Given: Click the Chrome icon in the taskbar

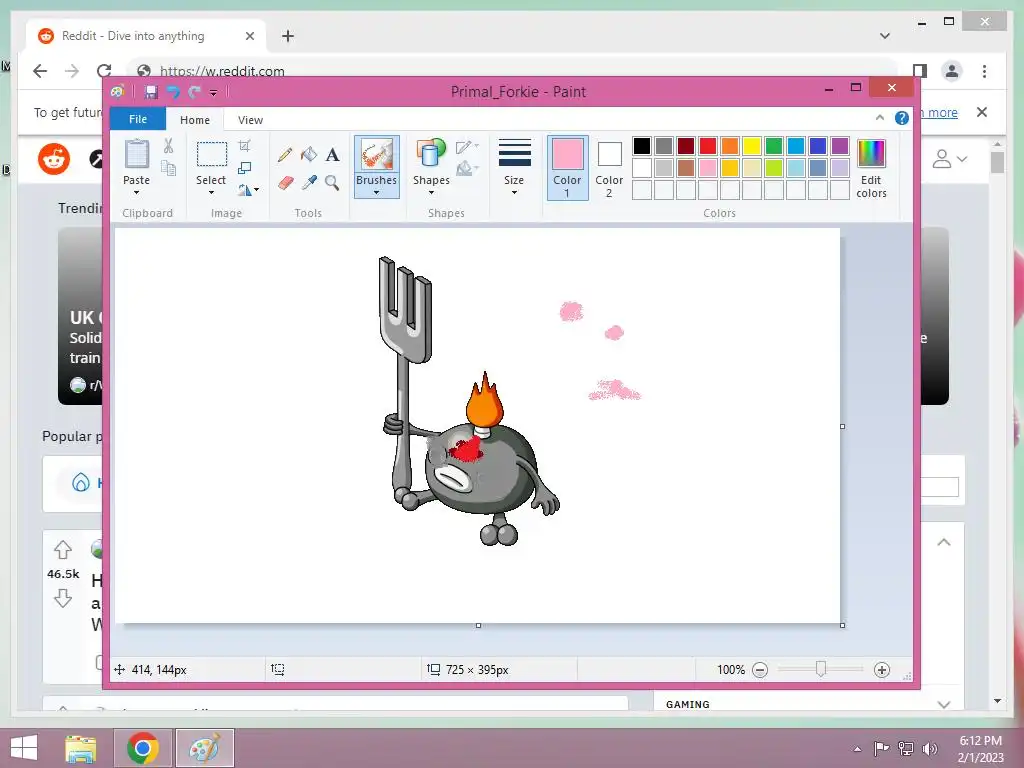Looking at the screenshot, I should click(x=143, y=748).
